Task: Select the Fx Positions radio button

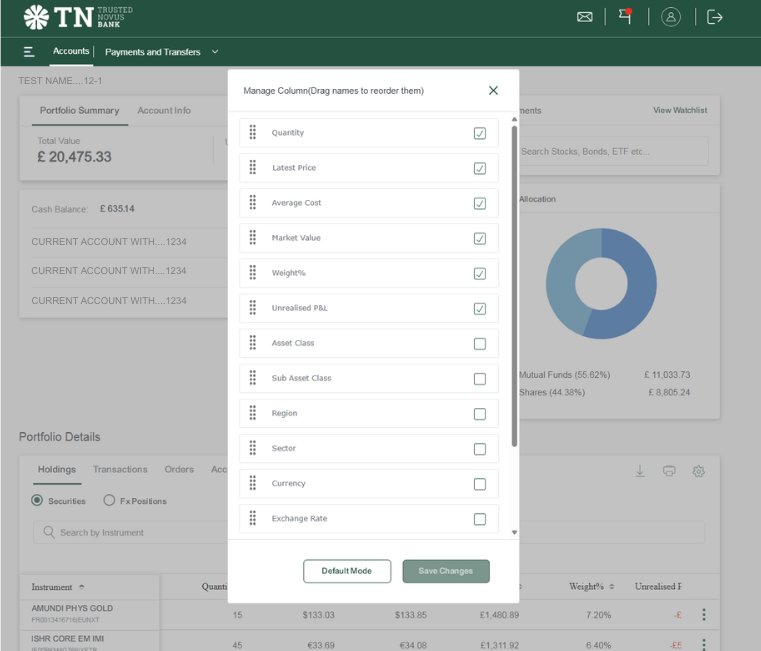Action: point(110,501)
